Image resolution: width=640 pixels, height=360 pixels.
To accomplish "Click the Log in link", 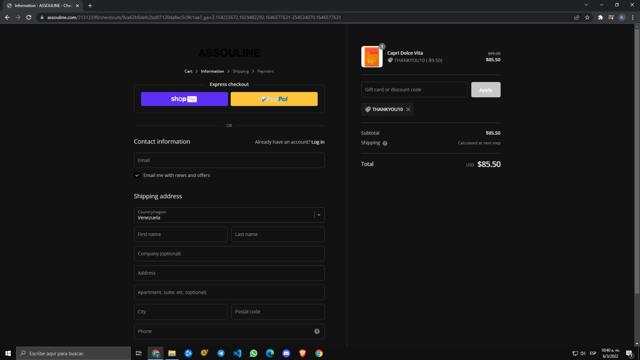I will point(318,142).
